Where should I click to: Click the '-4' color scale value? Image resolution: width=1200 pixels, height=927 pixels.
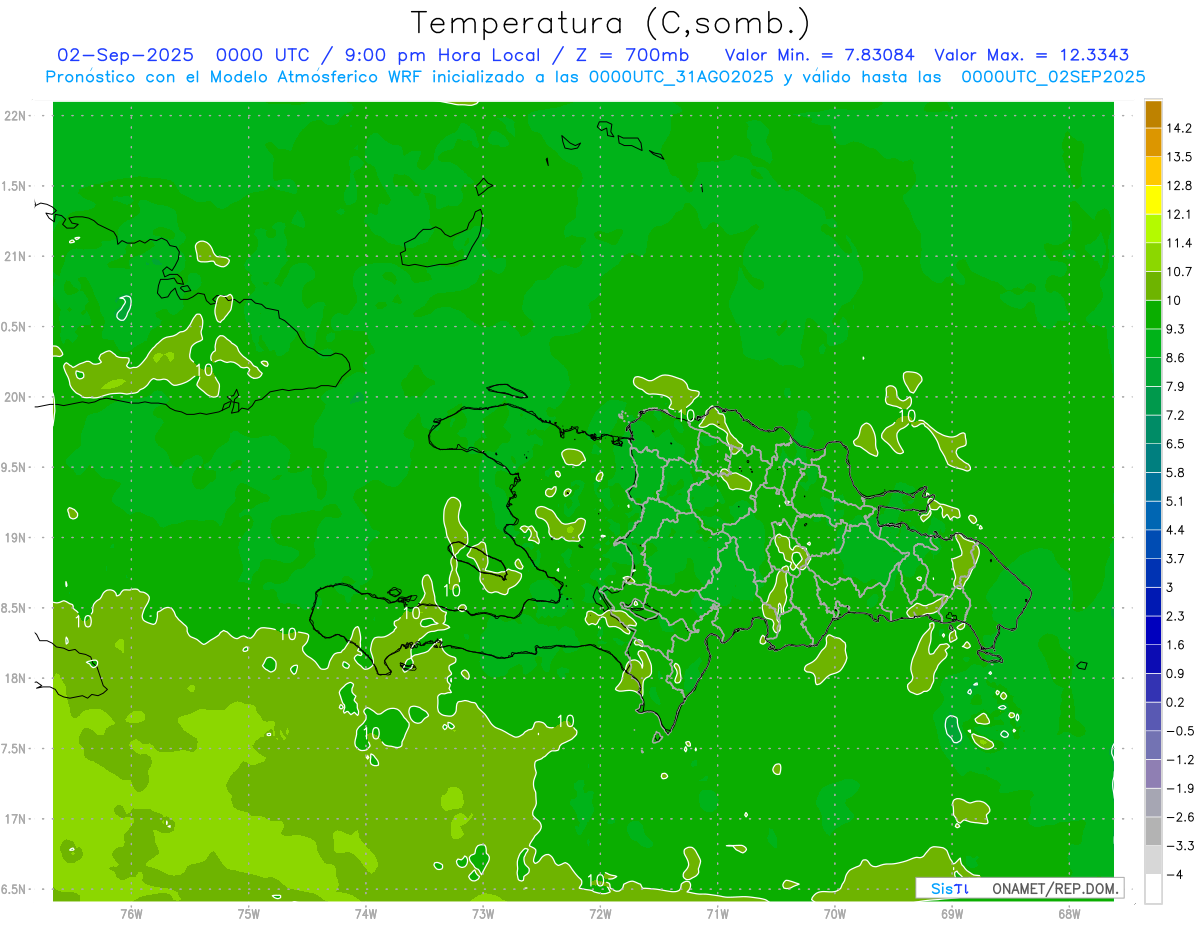(1175, 875)
